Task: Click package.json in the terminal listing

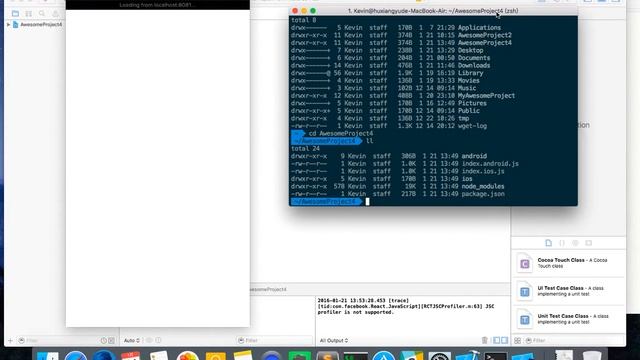Action: (483, 194)
